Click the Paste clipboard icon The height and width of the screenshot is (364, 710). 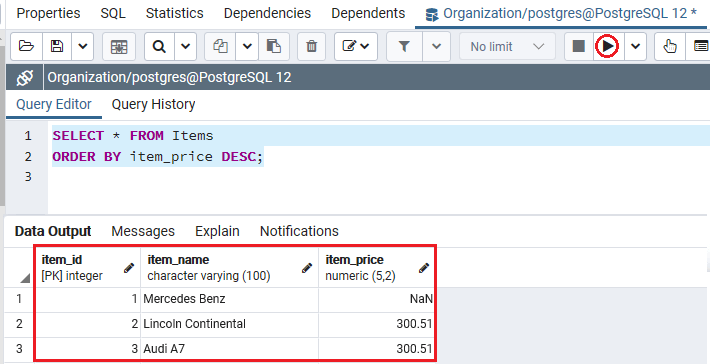click(x=274, y=46)
